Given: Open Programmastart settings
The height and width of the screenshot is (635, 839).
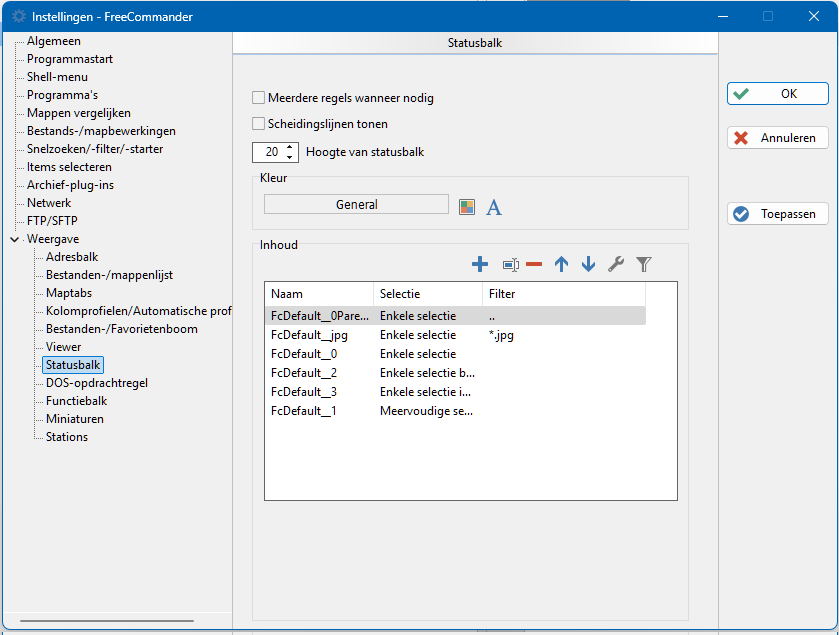Looking at the screenshot, I should coord(70,59).
